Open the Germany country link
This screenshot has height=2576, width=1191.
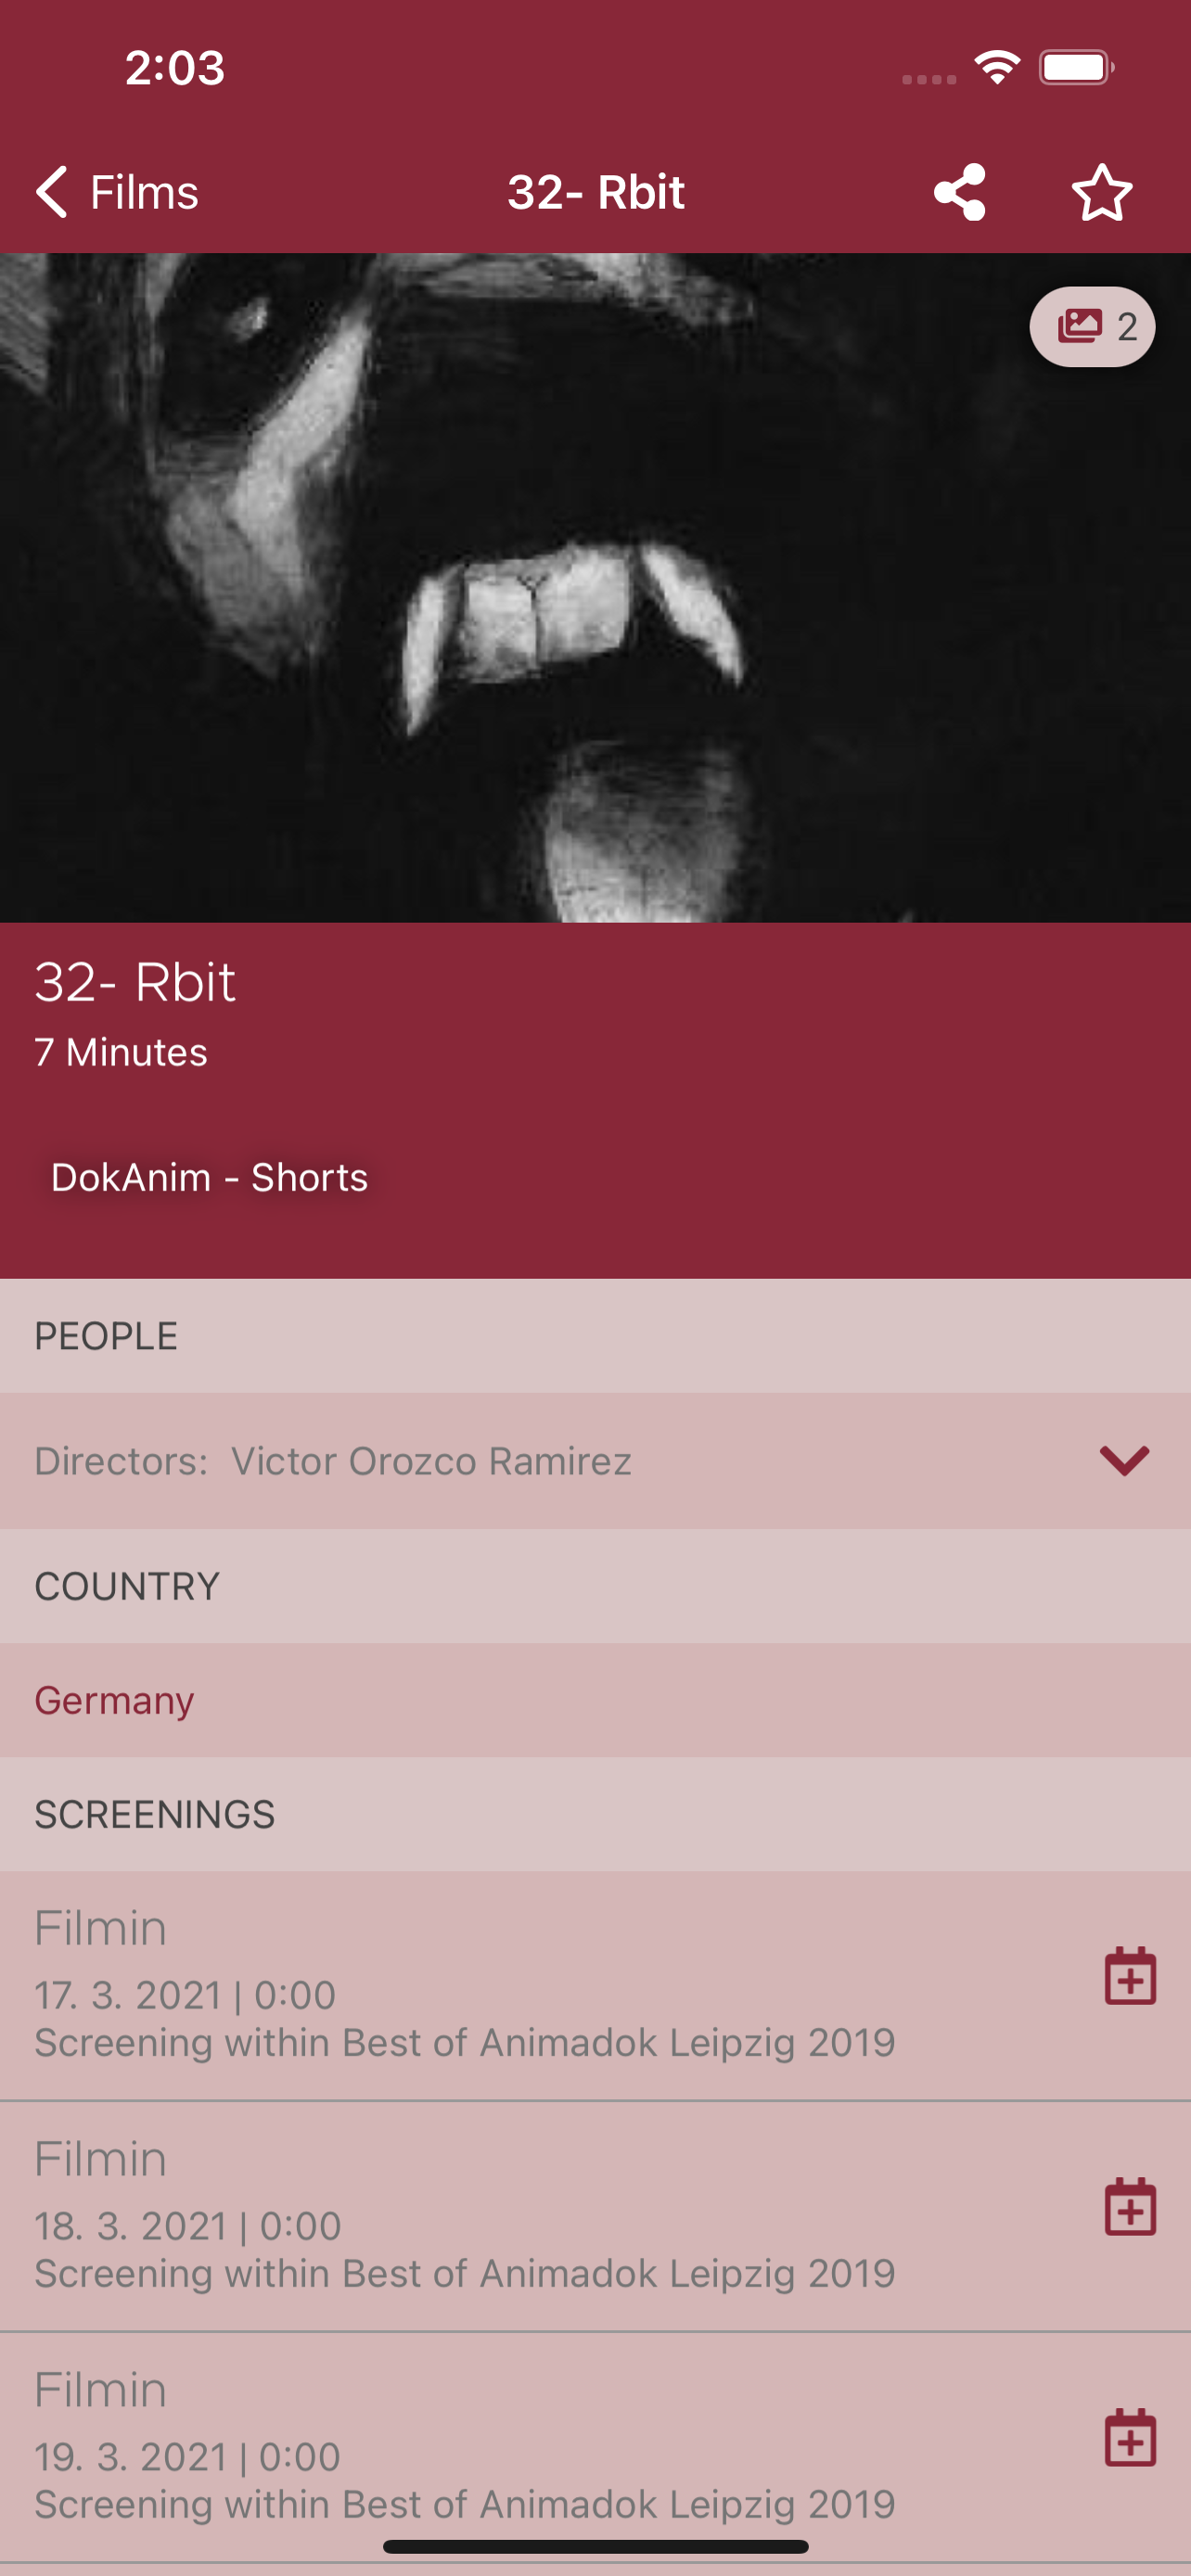114,1700
